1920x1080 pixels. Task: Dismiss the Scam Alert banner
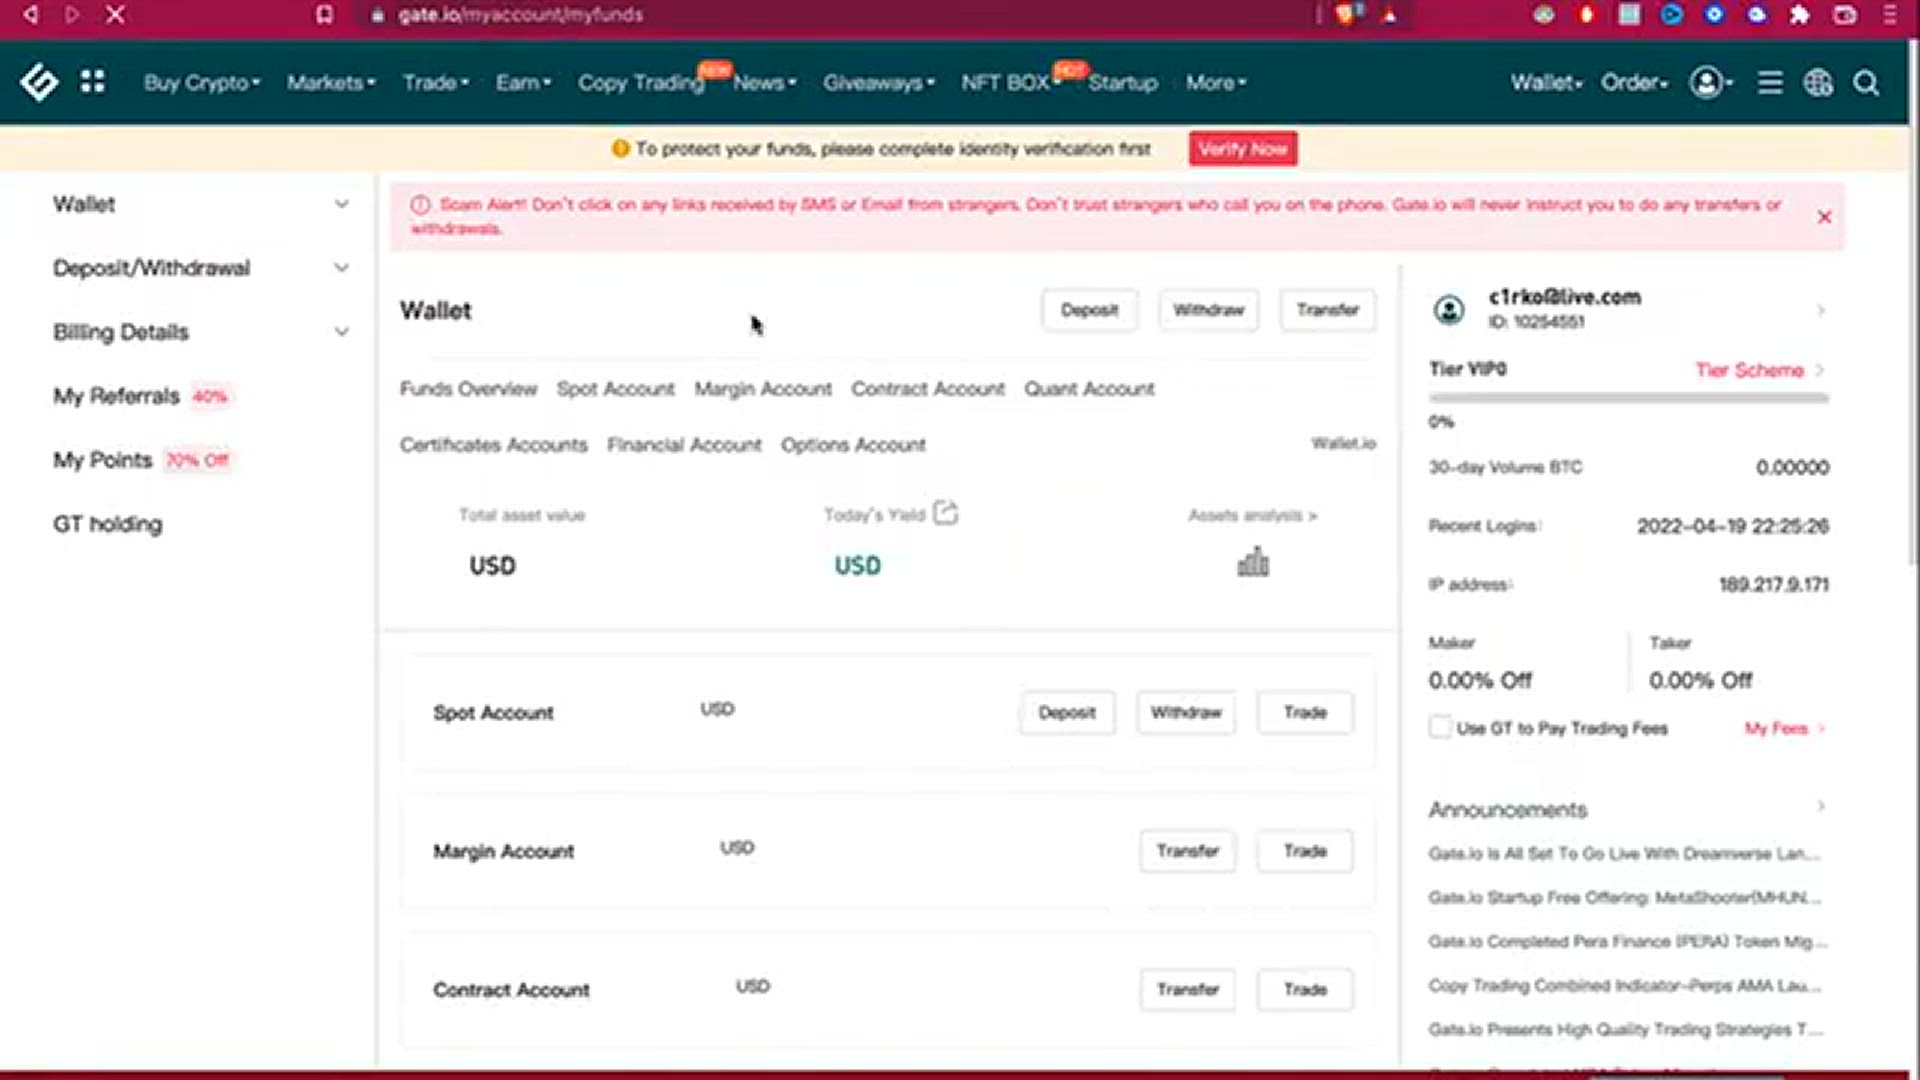coord(1824,217)
